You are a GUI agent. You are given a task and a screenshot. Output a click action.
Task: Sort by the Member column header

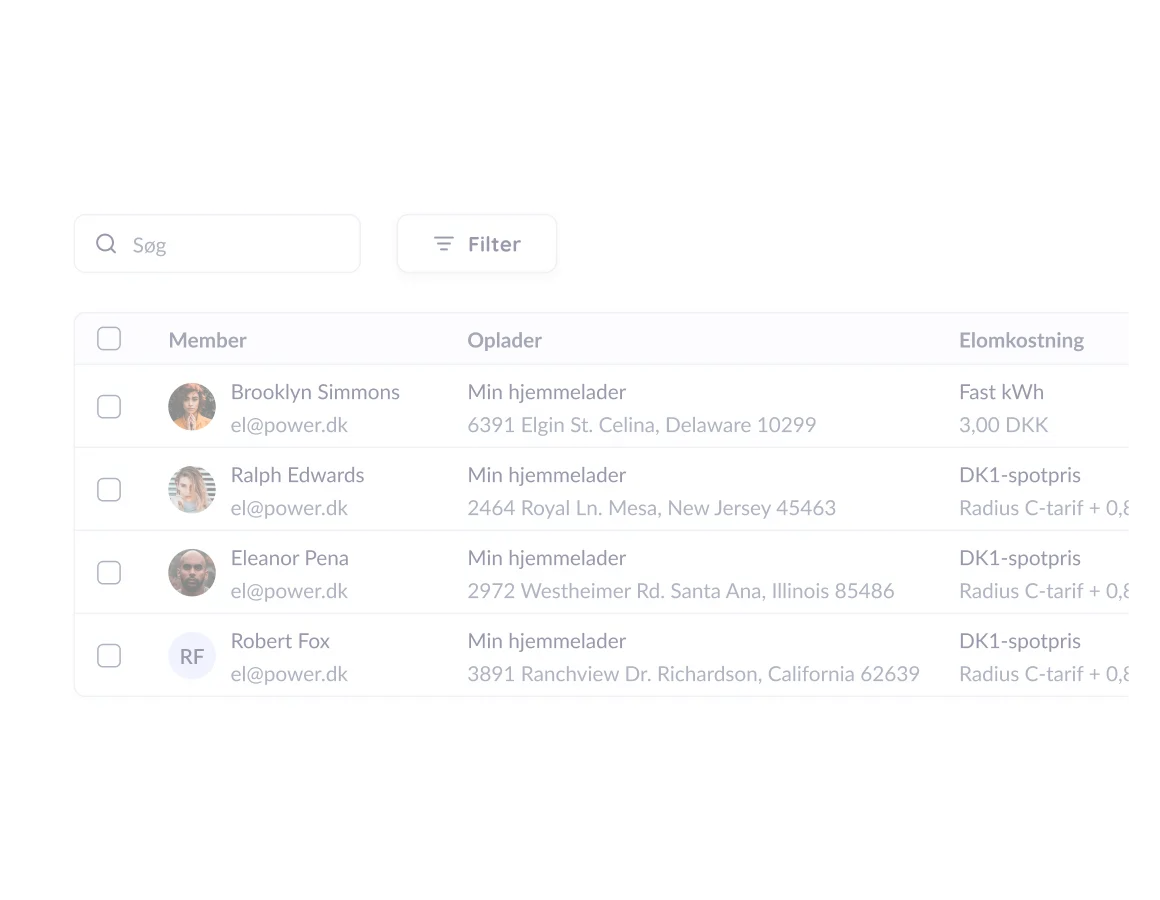[x=207, y=340]
